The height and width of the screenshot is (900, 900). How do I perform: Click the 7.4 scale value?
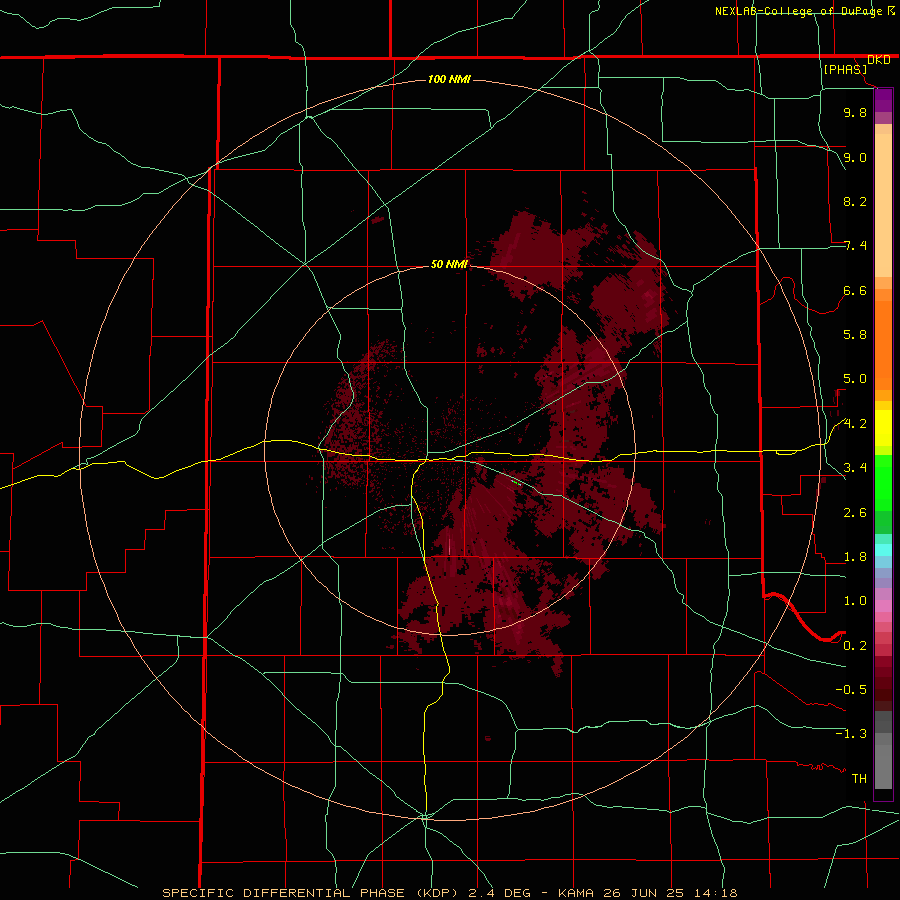click(855, 246)
